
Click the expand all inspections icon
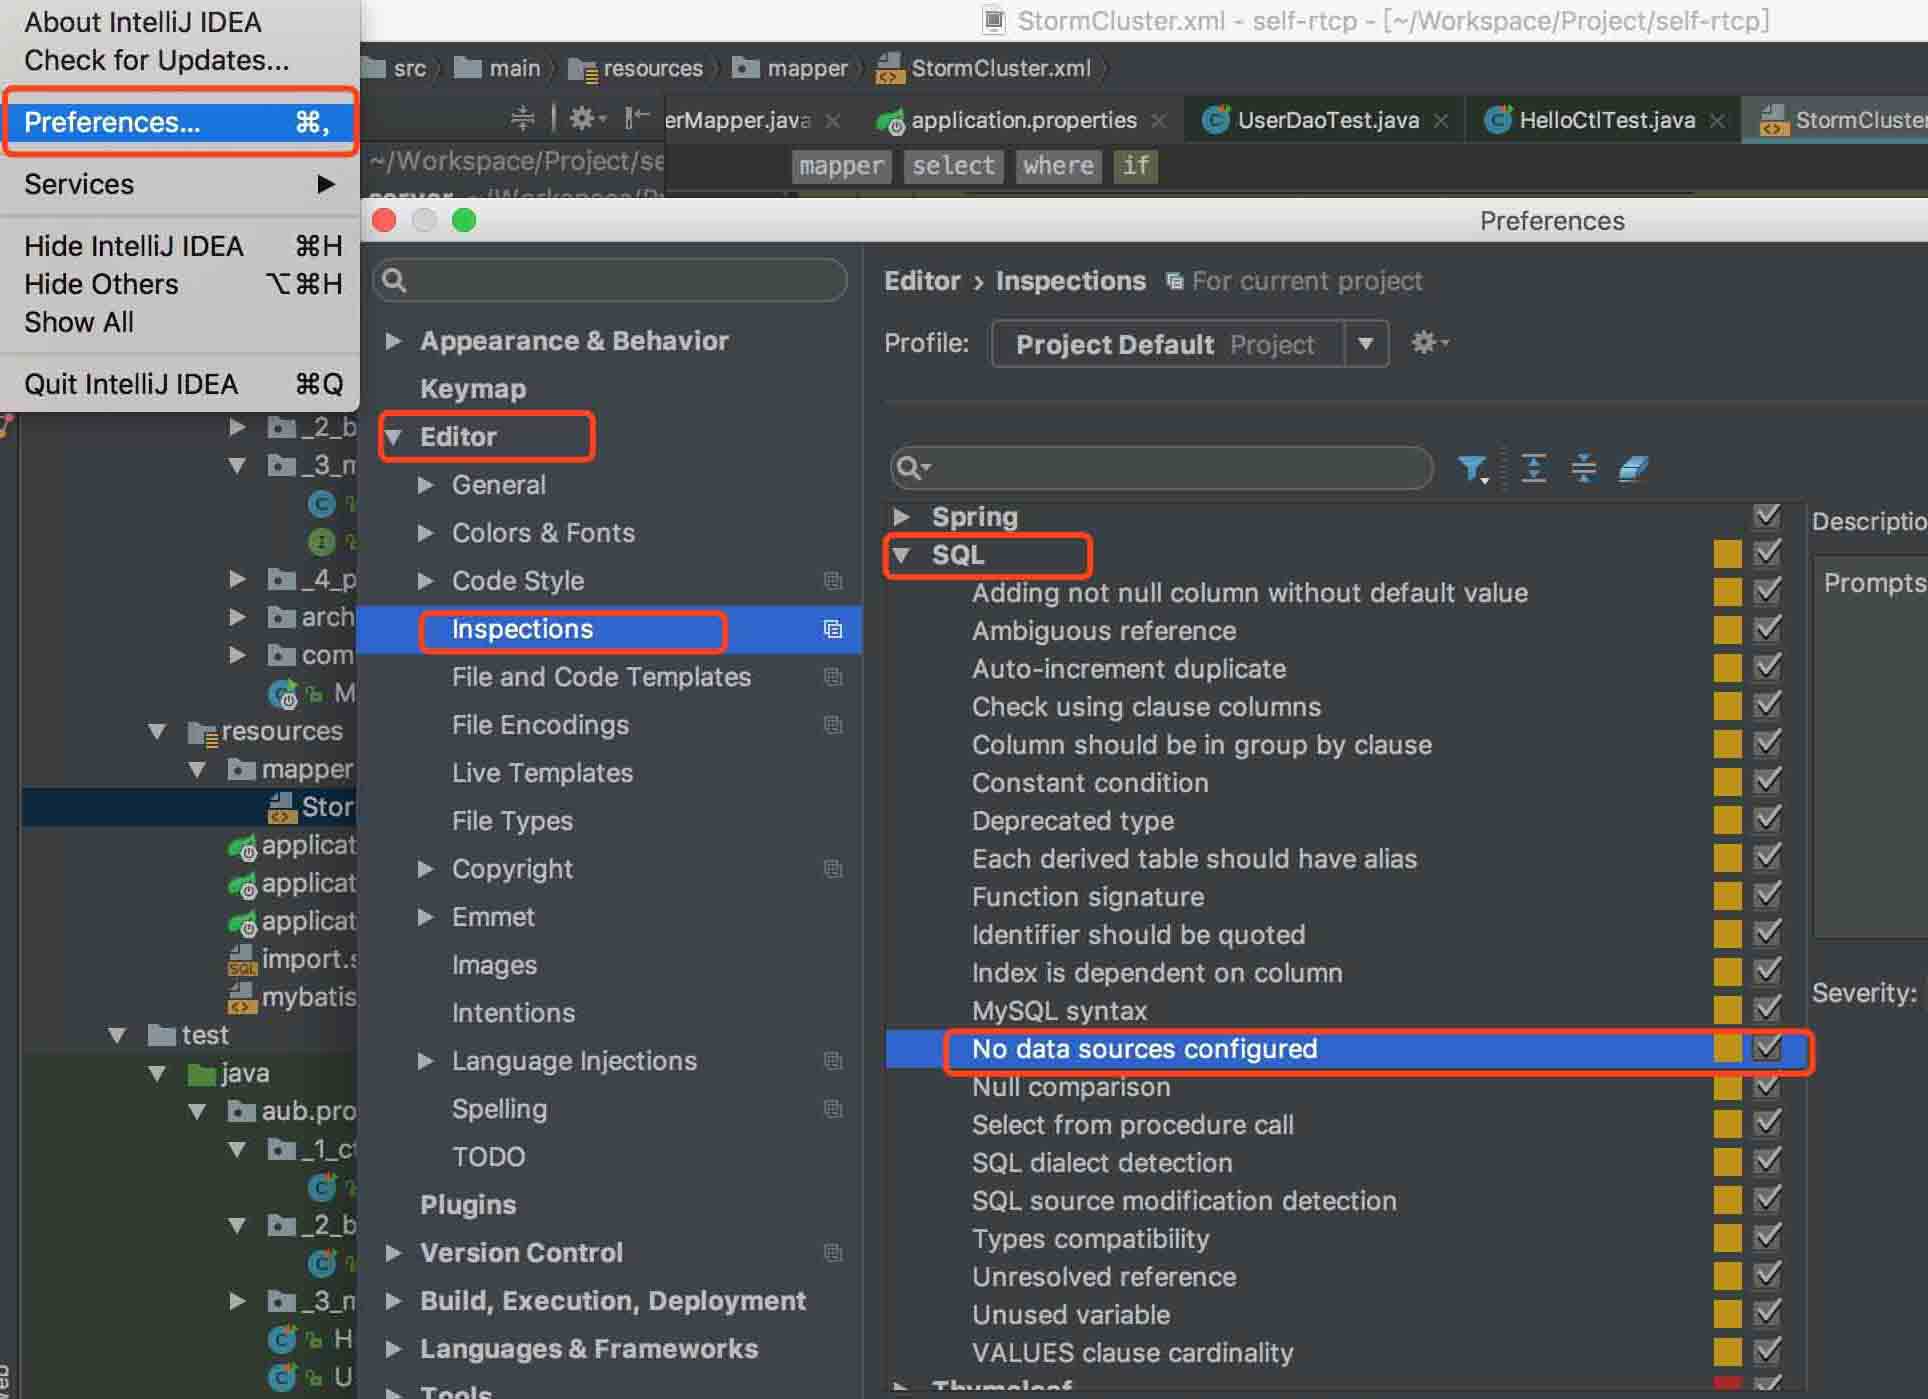point(1533,467)
